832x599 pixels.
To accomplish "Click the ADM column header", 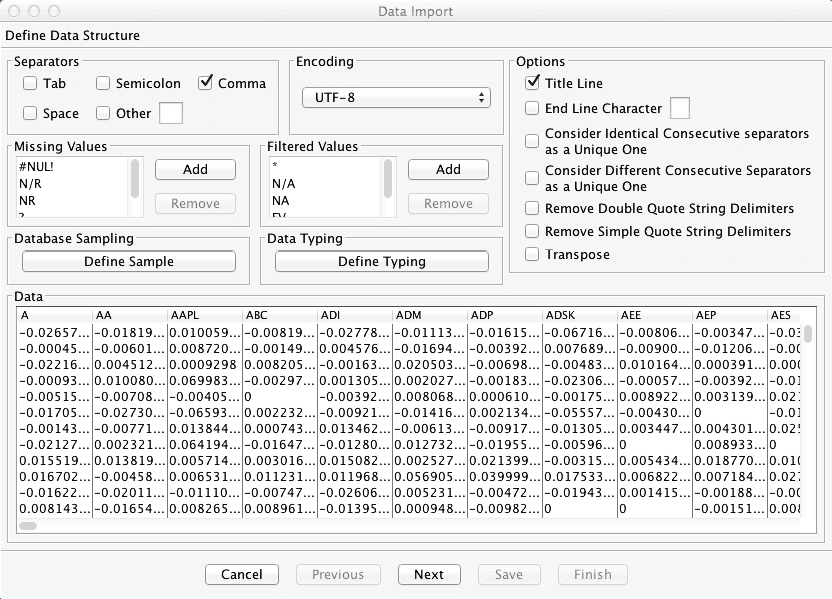I will [430, 315].
